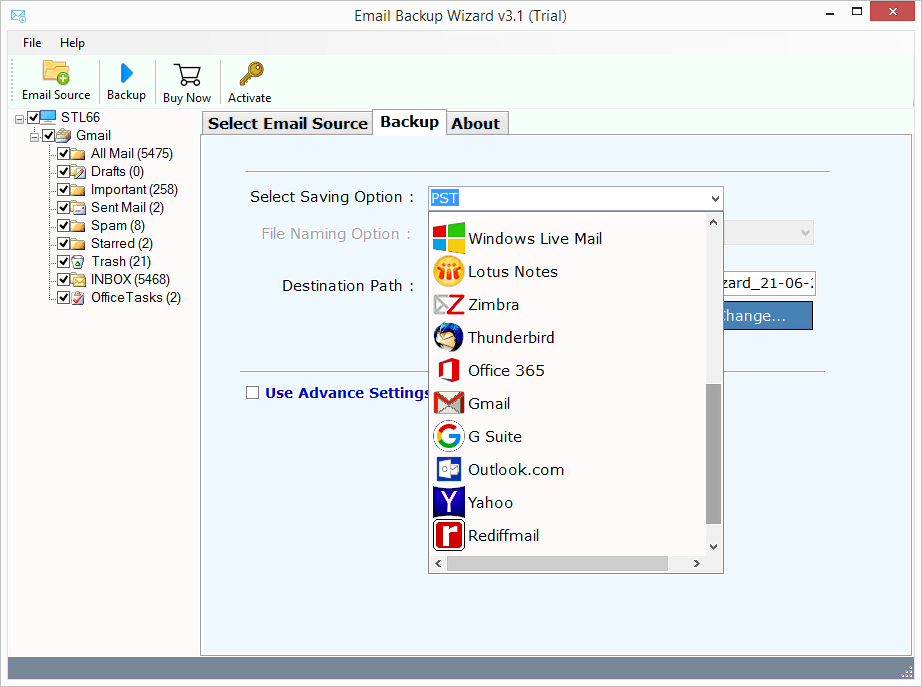Choose the Thunderbird icon
This screenshot has height=687, width=922.
(x=449, y=338)
